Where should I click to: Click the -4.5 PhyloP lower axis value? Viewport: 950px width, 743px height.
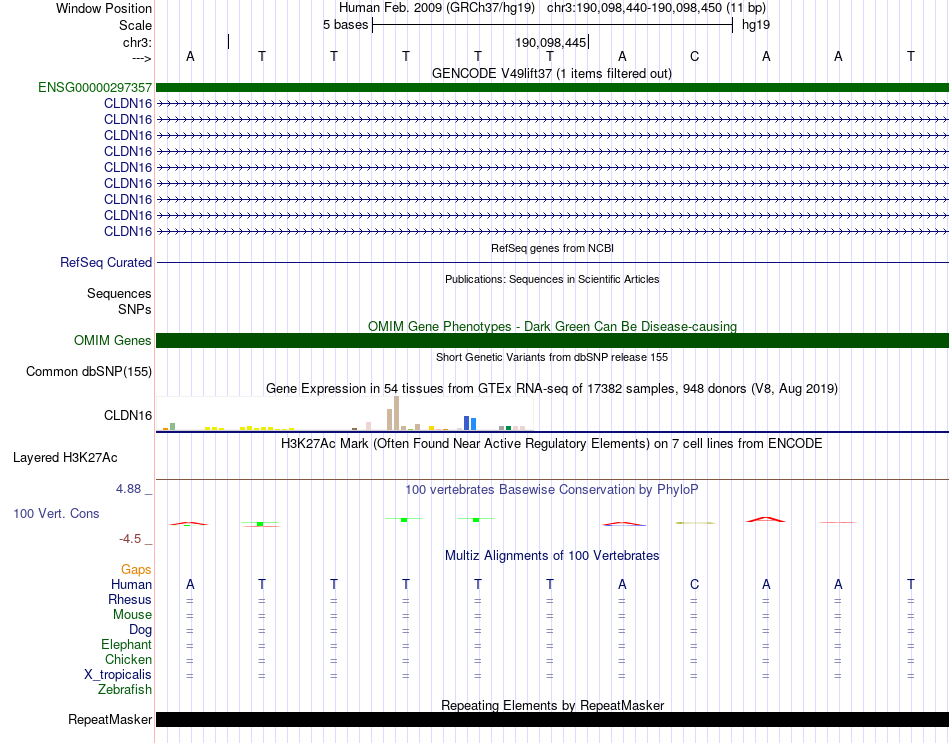click(130, 539)
